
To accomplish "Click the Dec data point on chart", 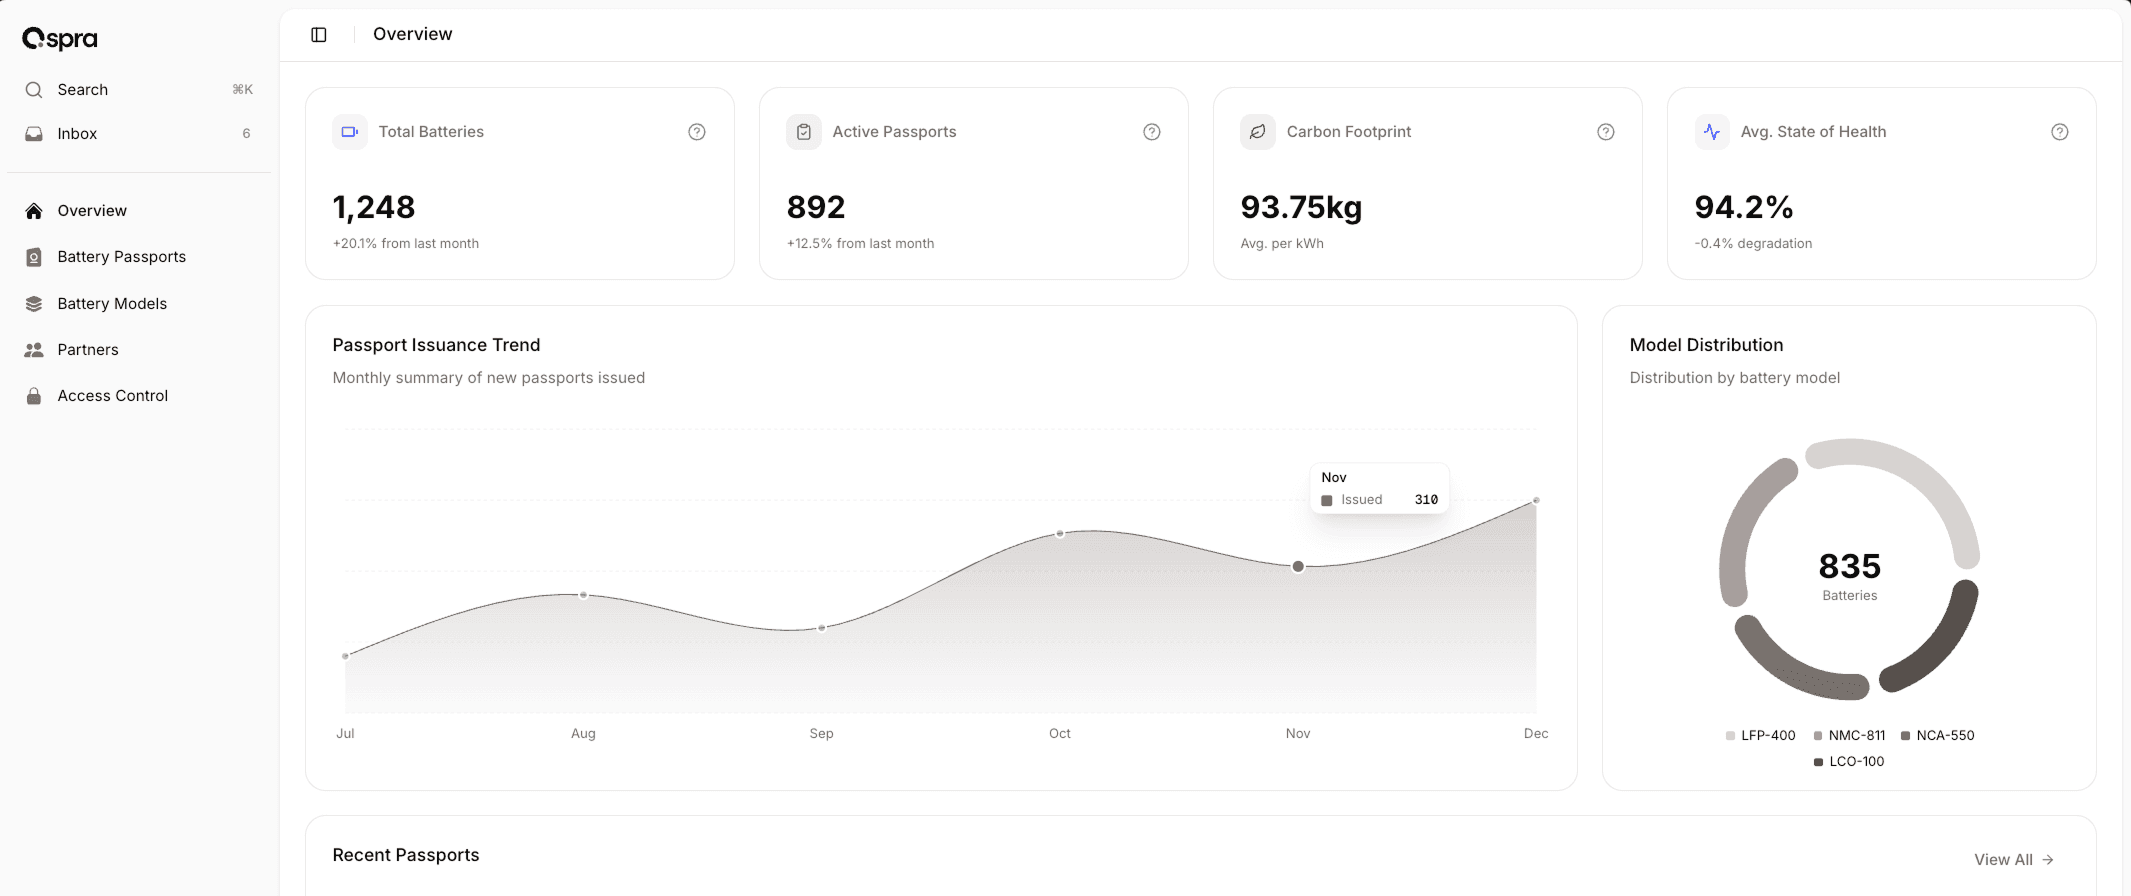I will point(1536,500).
